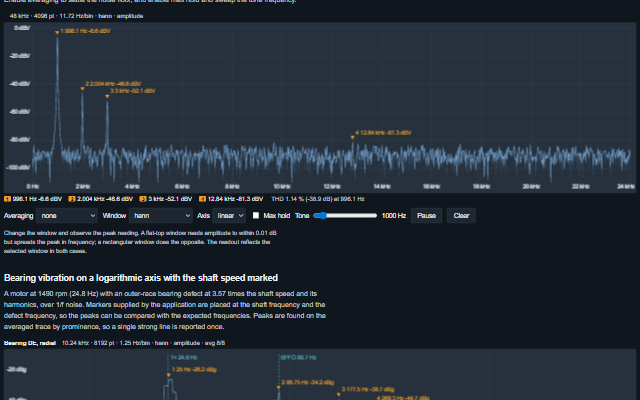Click legend badge 3 next to 3 kHz readout
Image resolution: width=640 pixels, height=400 pixels.
[143, 199]
